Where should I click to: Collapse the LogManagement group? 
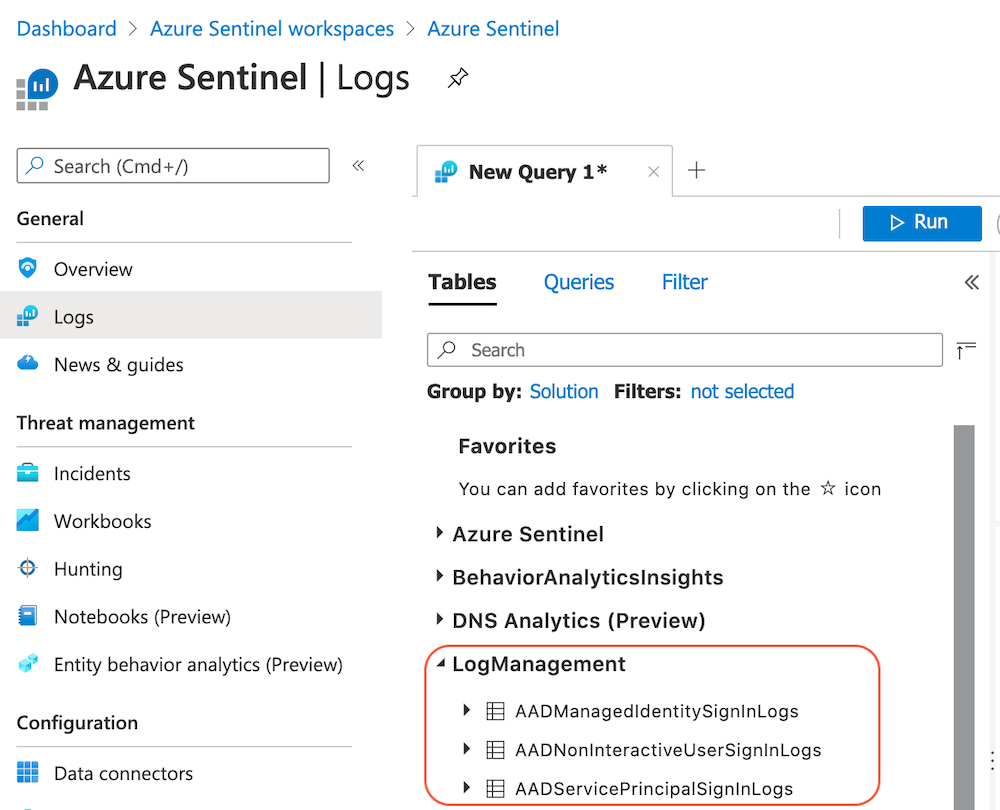[x=440, y=663]
